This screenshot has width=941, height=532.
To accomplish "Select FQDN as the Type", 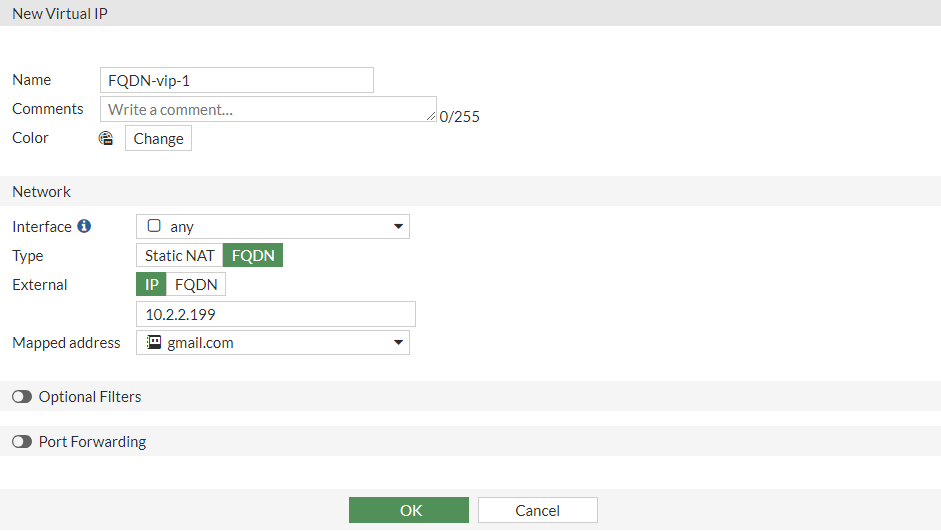I will 253,256.
